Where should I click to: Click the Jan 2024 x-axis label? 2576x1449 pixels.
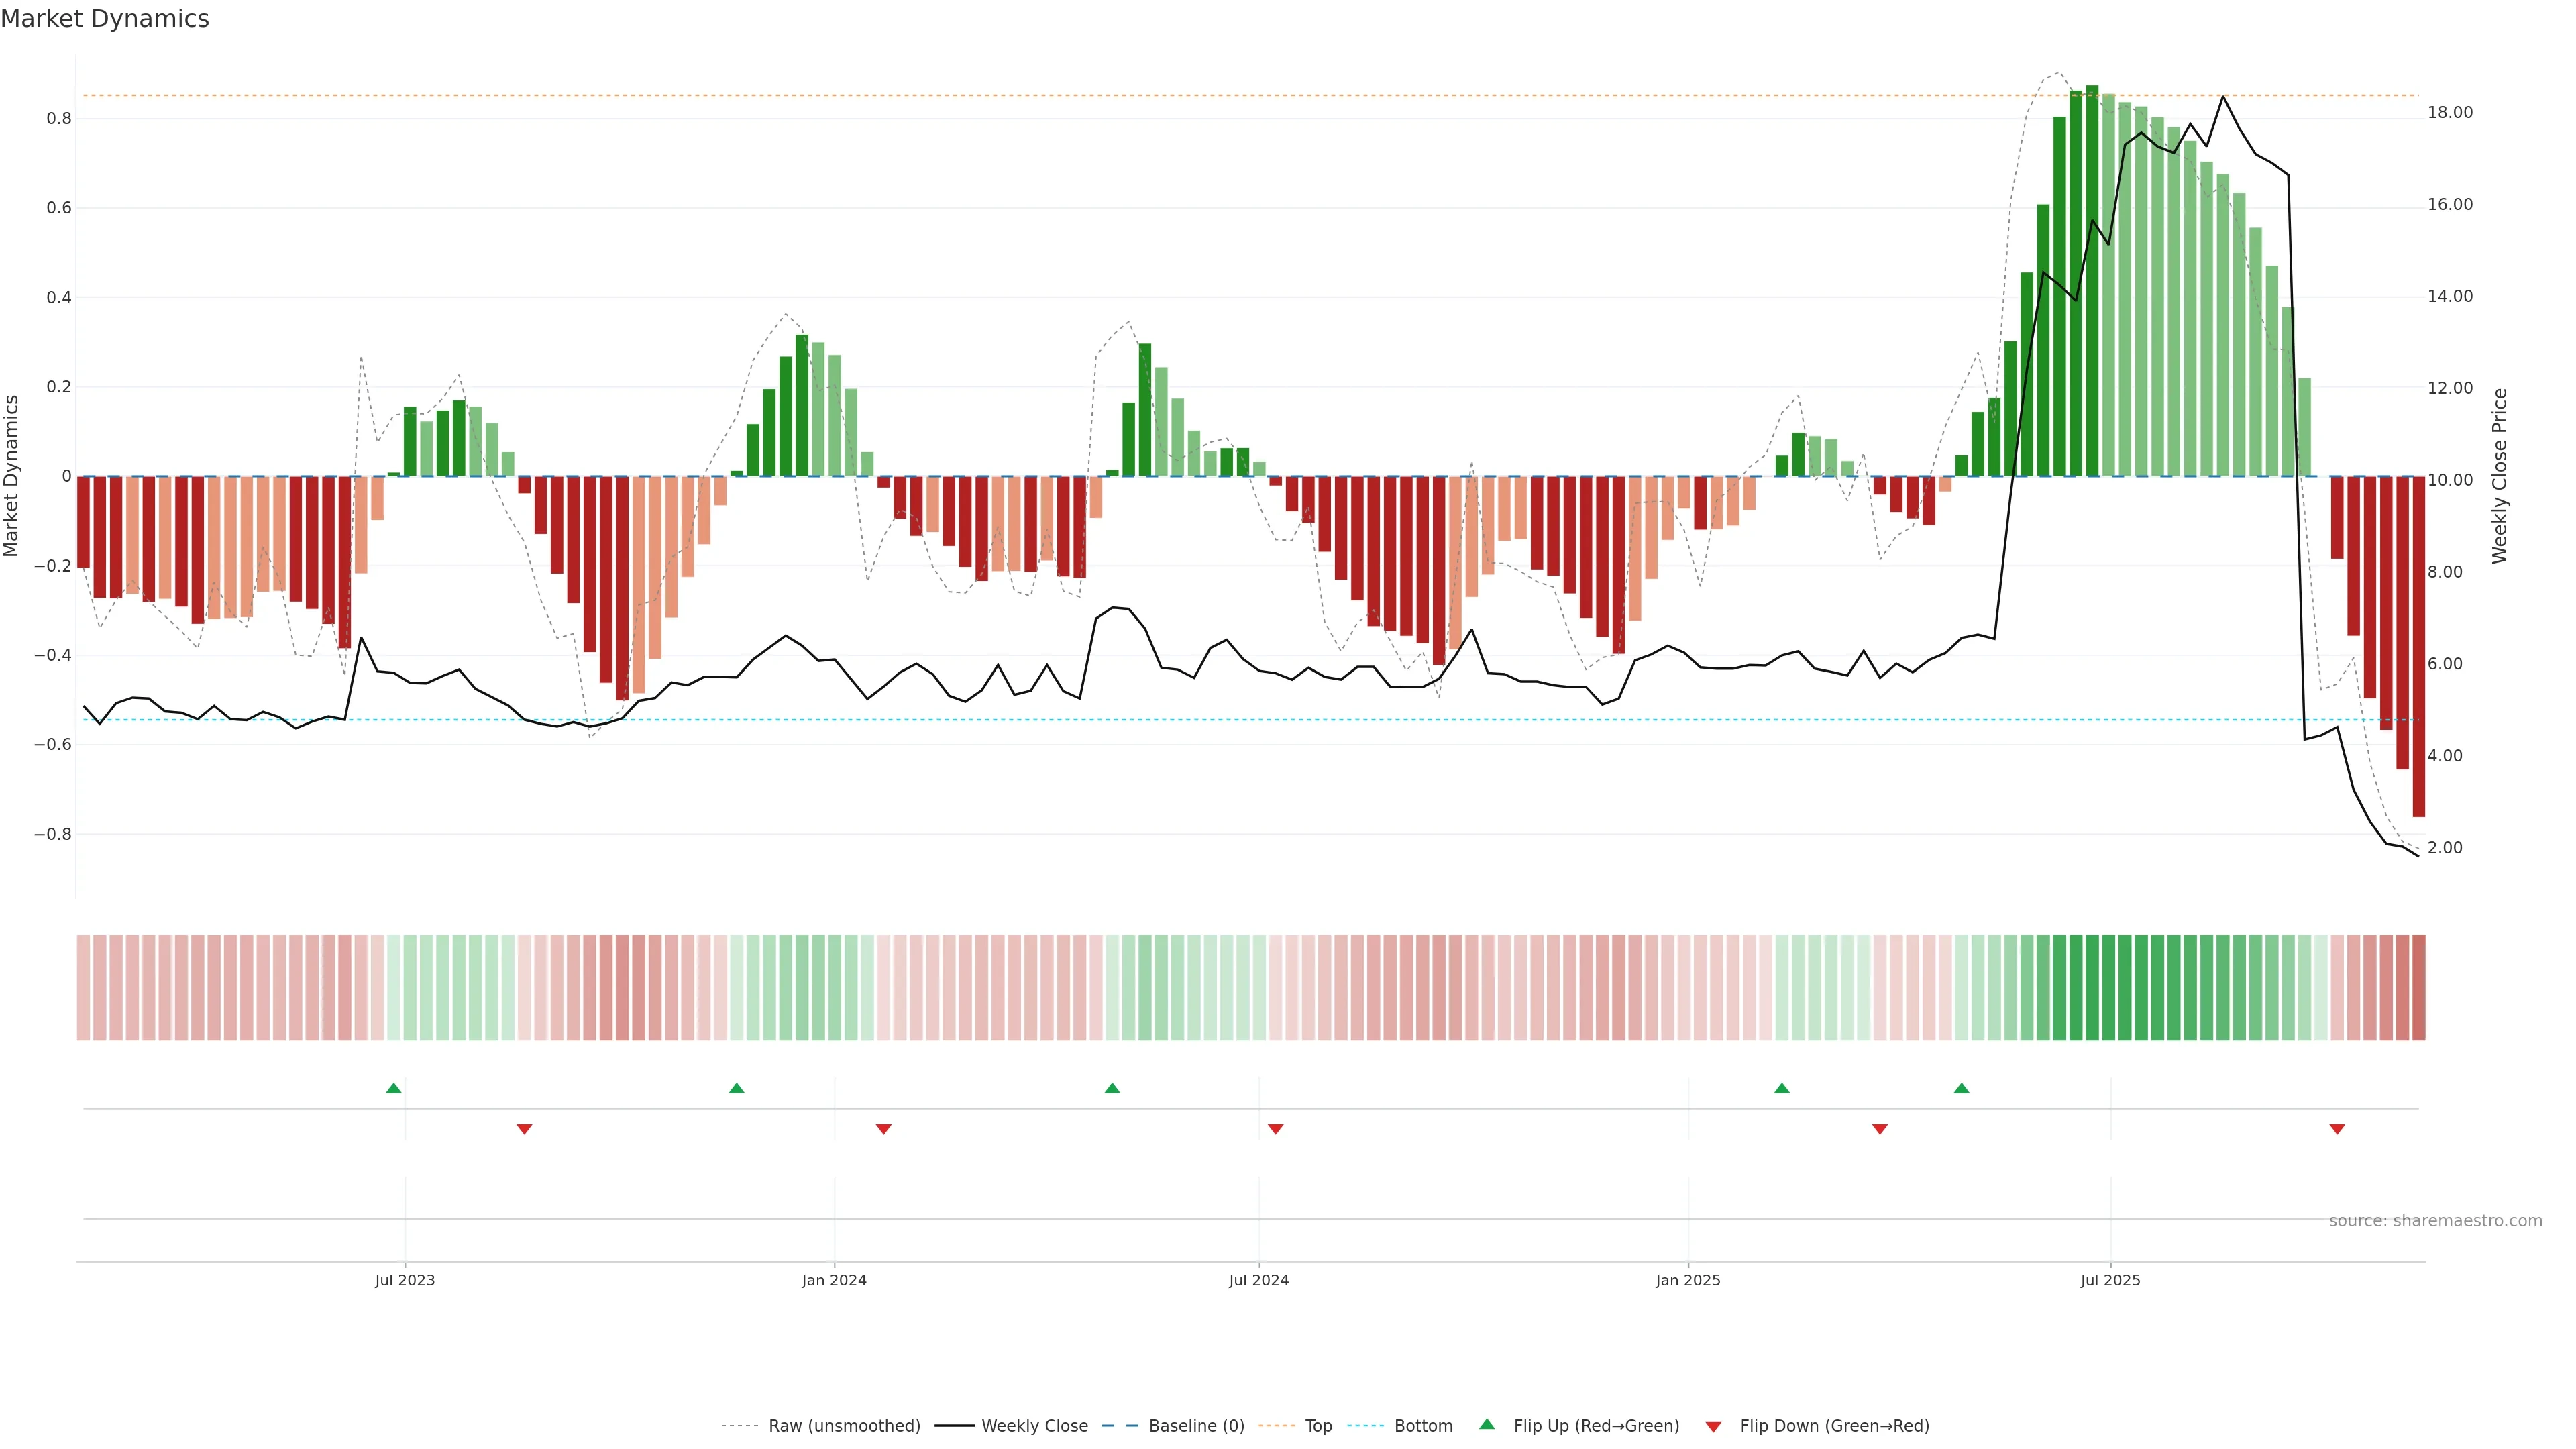point(834,1280)
